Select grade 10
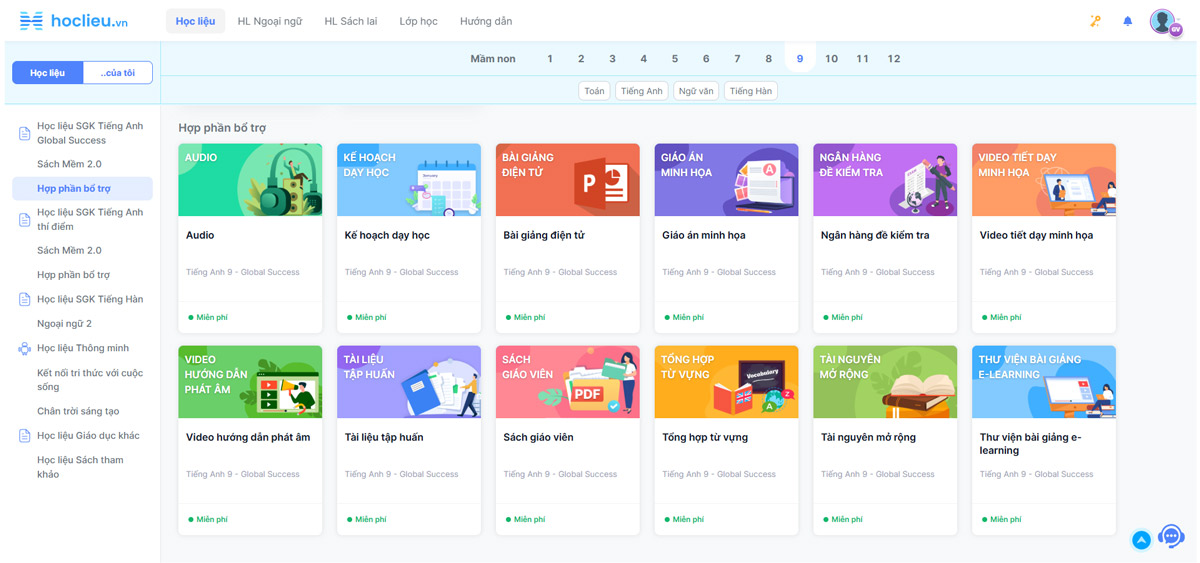The height and width of the screenshot is (563, 1200). click(831, 59)
